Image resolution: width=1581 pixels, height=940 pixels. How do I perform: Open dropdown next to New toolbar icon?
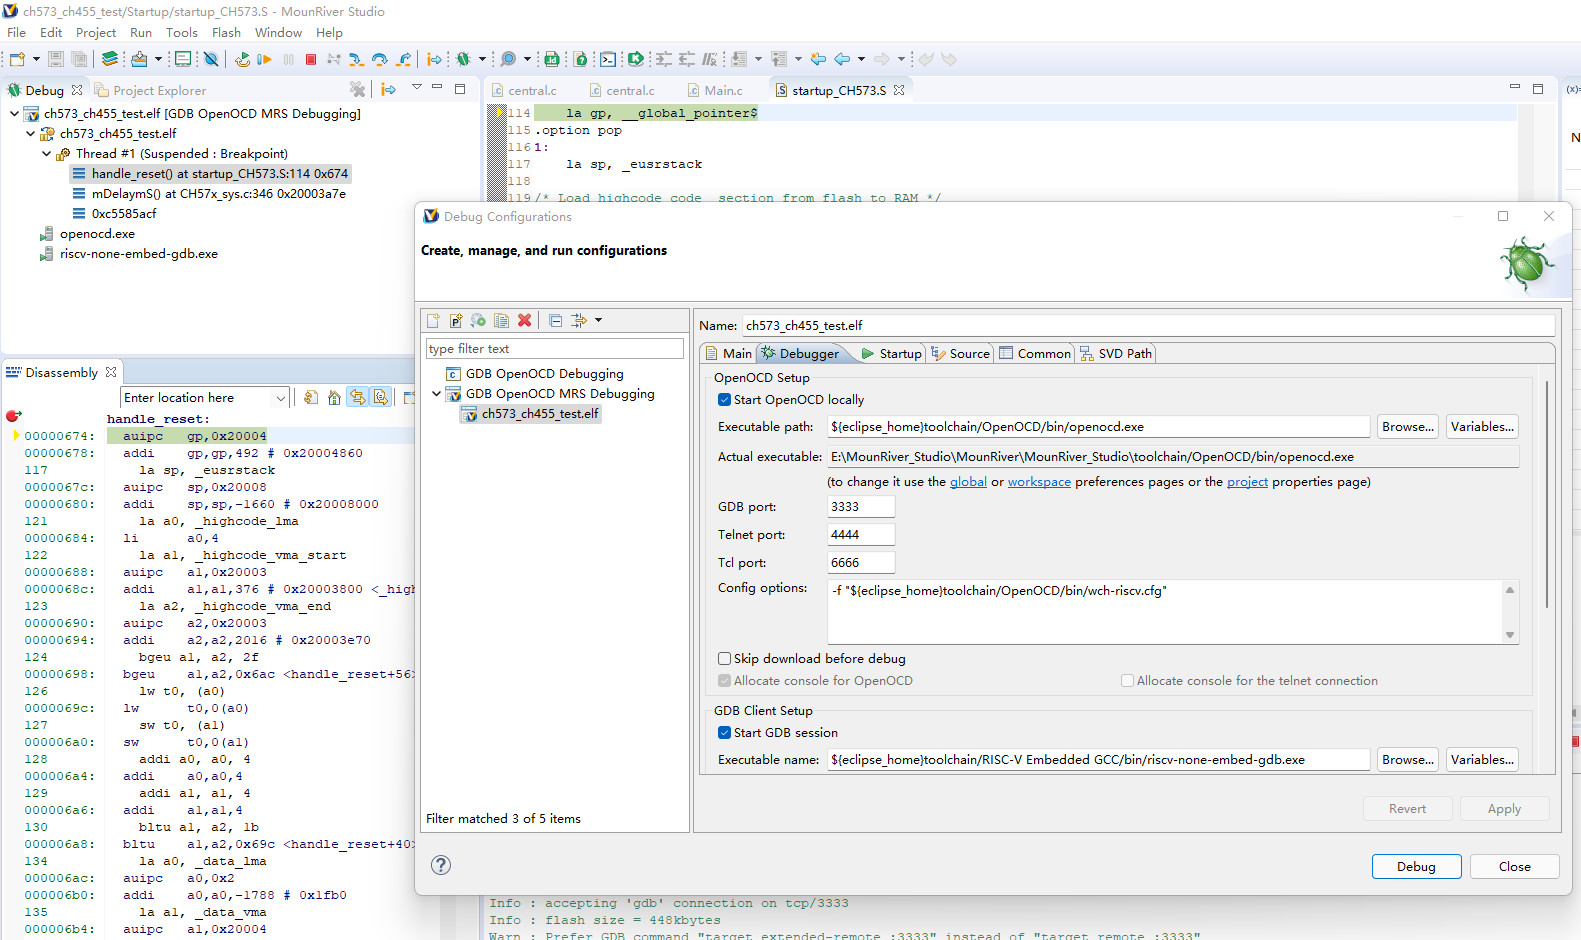pyautogui.click(x=36, y=59)
